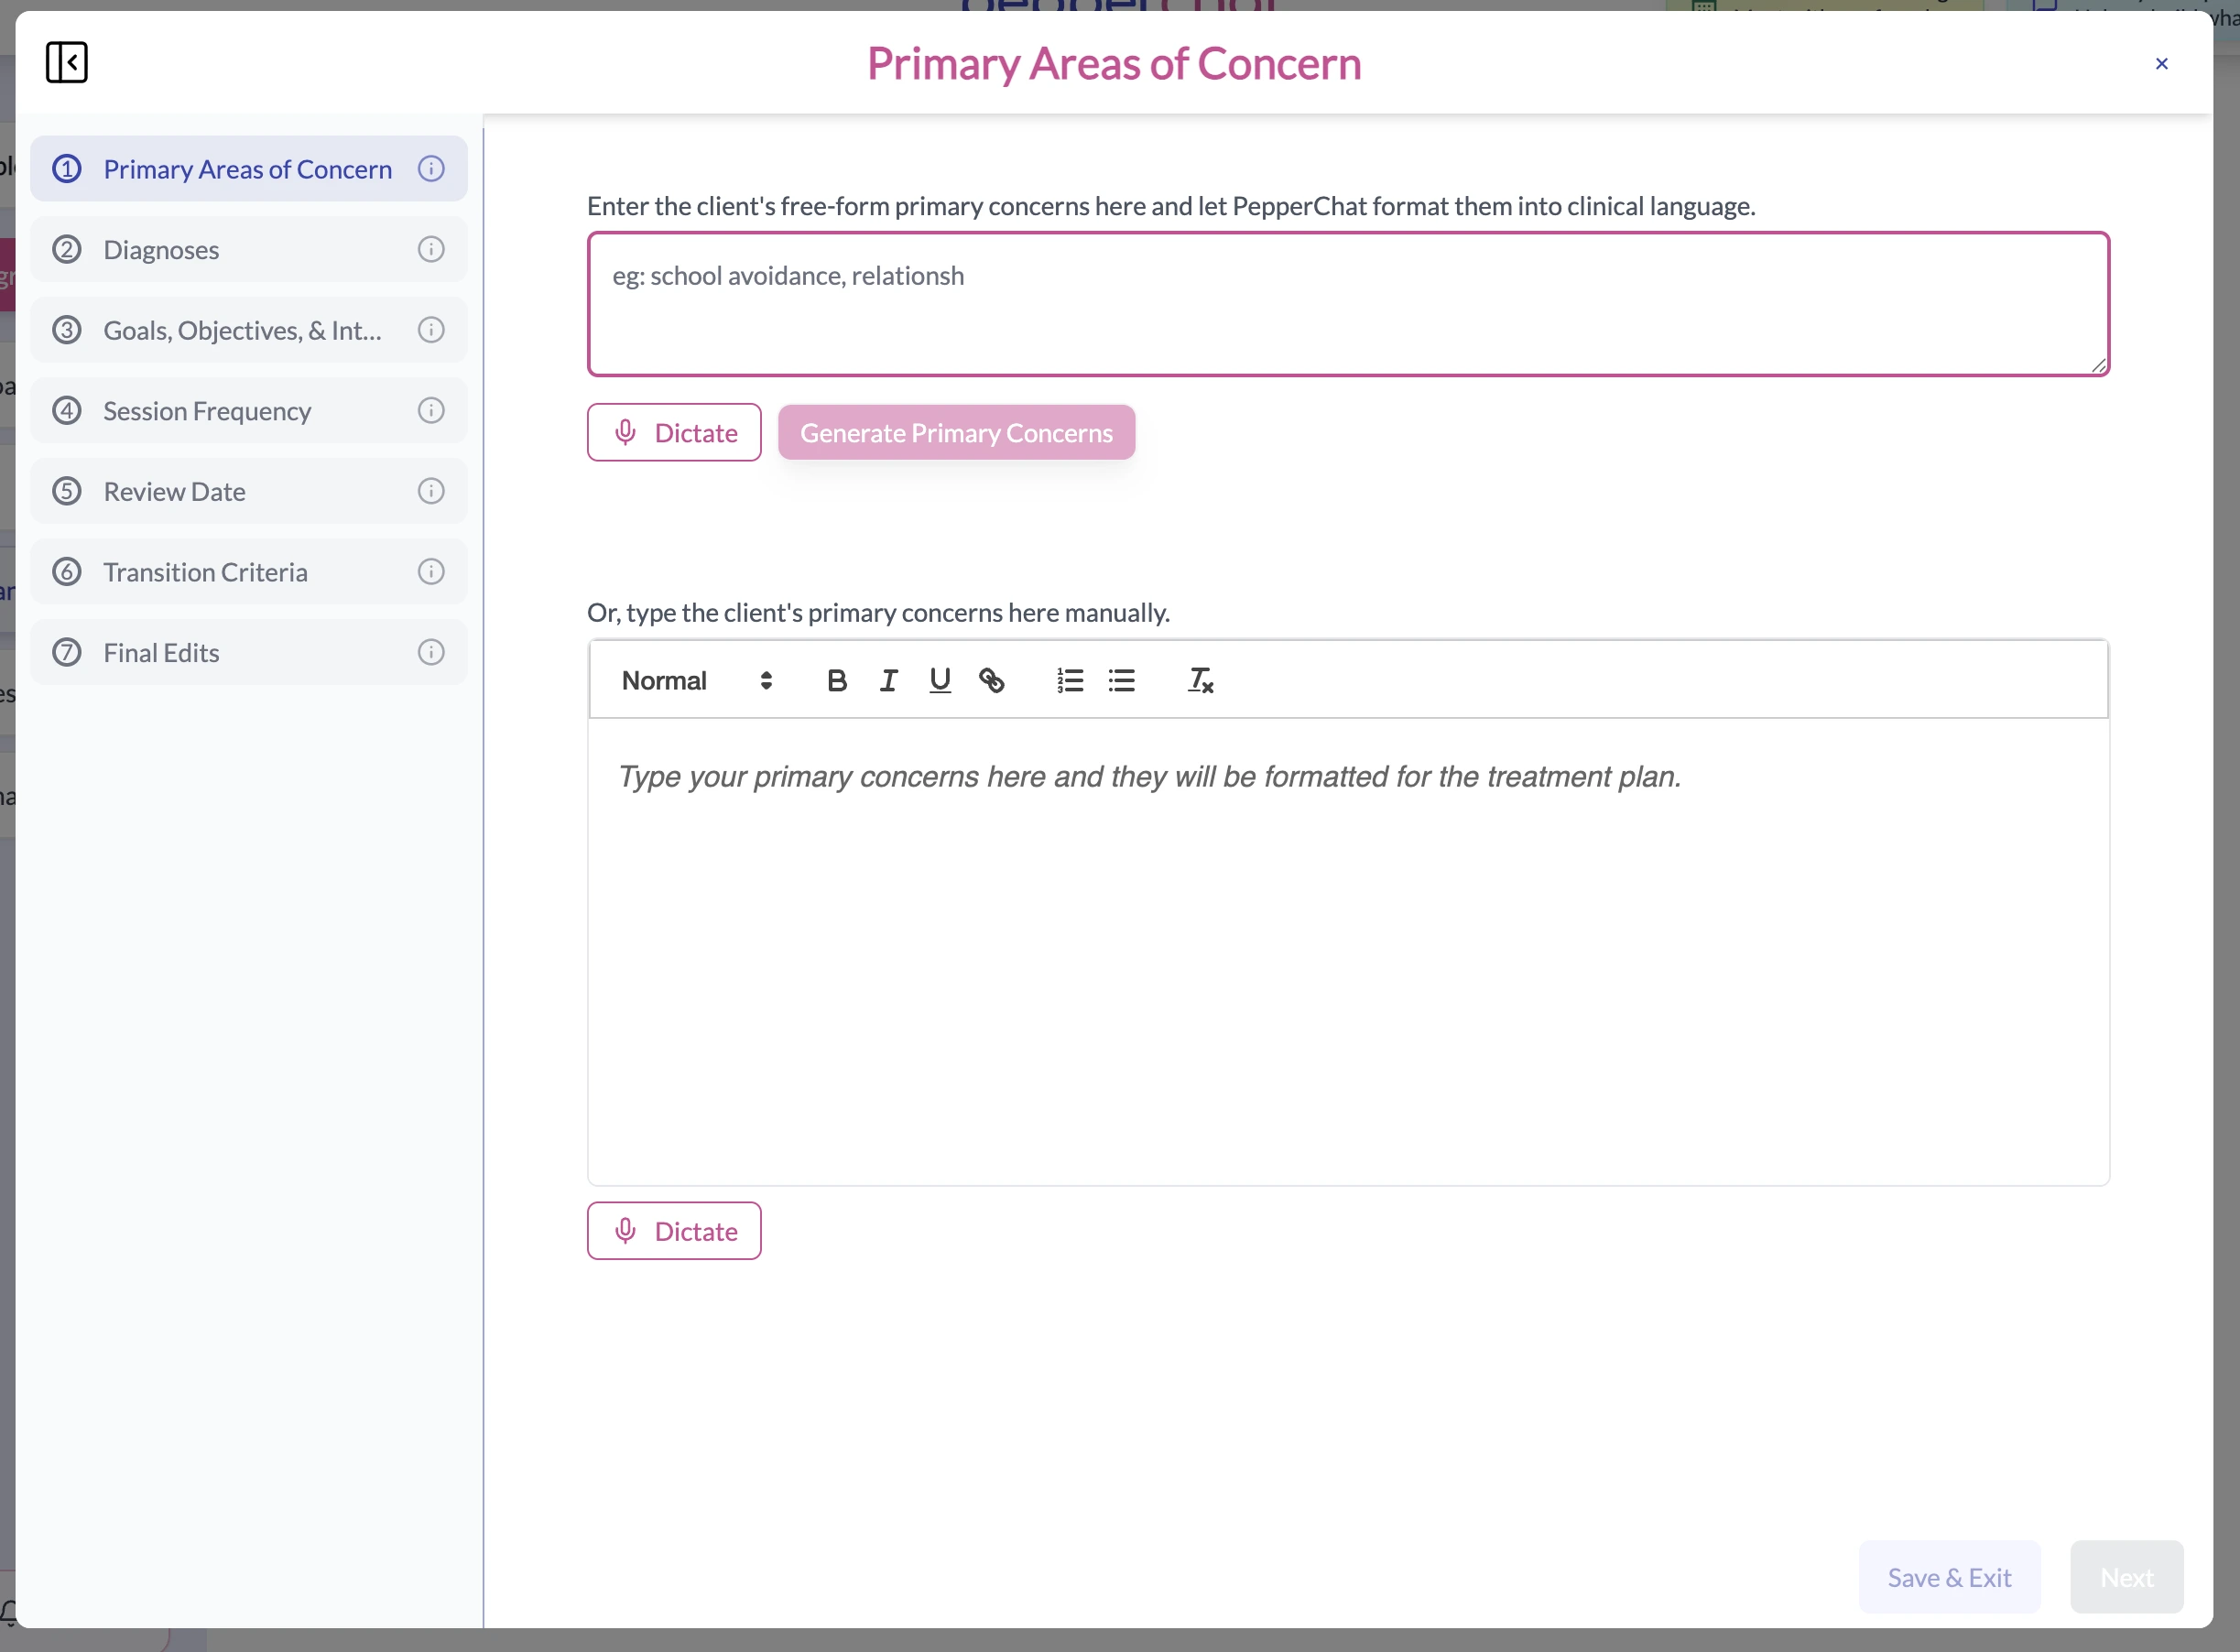Open info for Diagnoses step
Screen dimensions: 2240x1652
pyautogui.click(x=431, y=250)
